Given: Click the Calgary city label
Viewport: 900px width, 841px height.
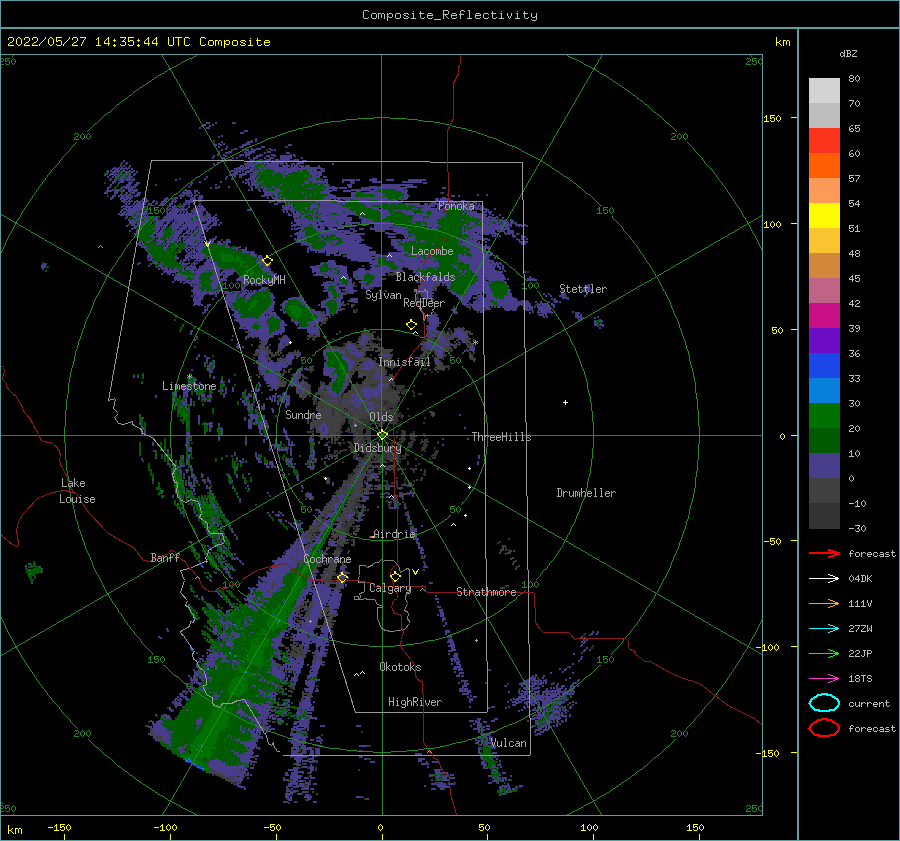Looking at the screenshot, I should [390, 588].
